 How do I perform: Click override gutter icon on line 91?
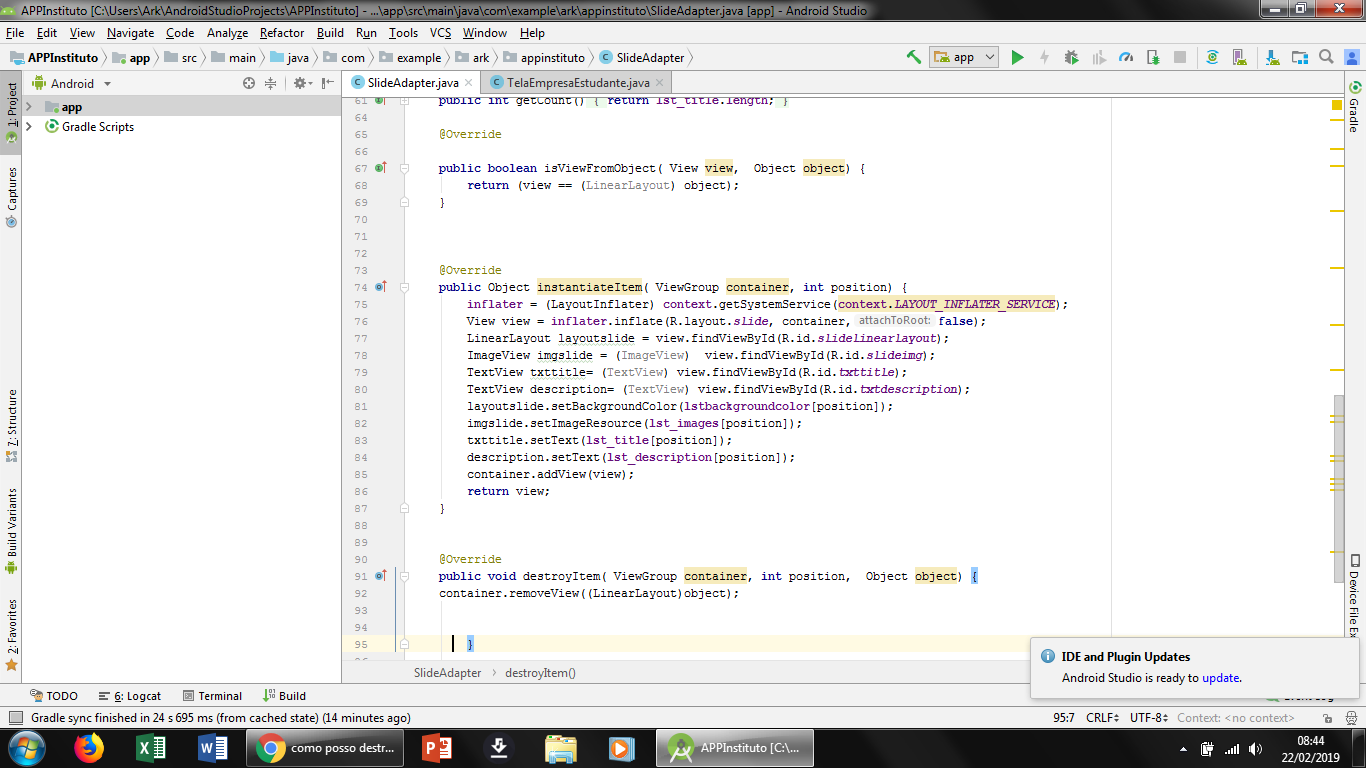380,576
